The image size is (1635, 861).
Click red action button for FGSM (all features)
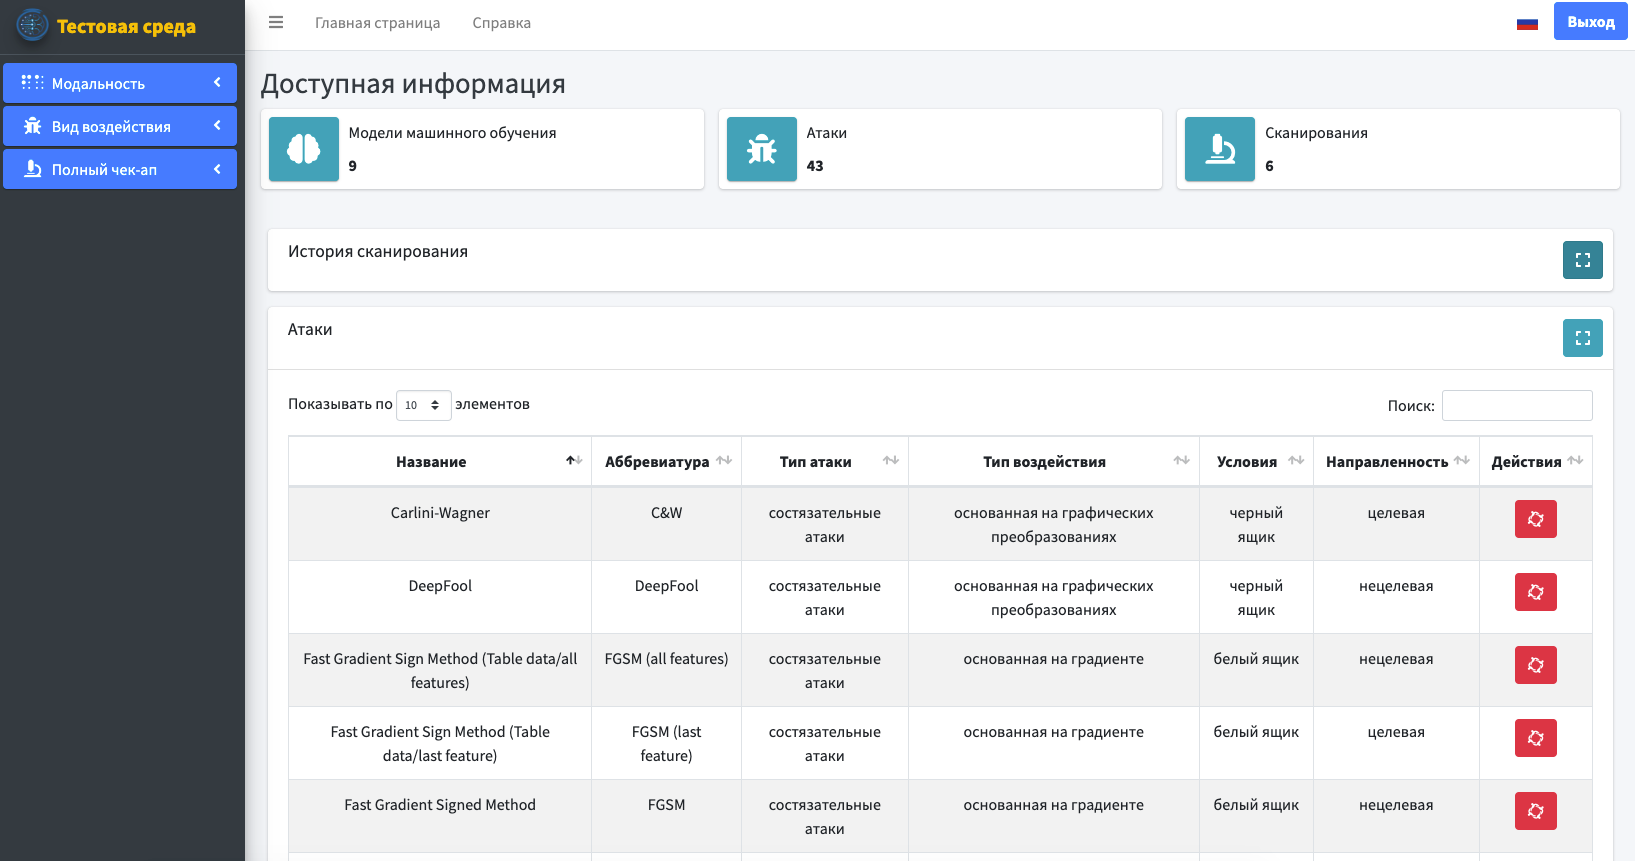1536,665
